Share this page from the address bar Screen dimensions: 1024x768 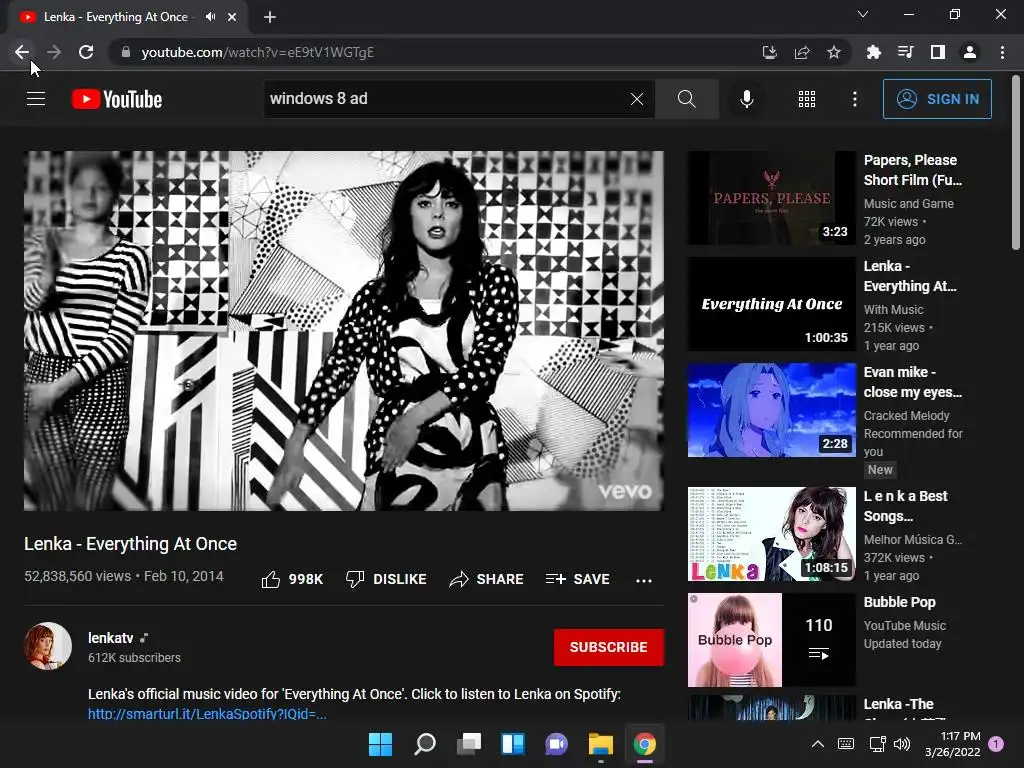tap(802, 52)
